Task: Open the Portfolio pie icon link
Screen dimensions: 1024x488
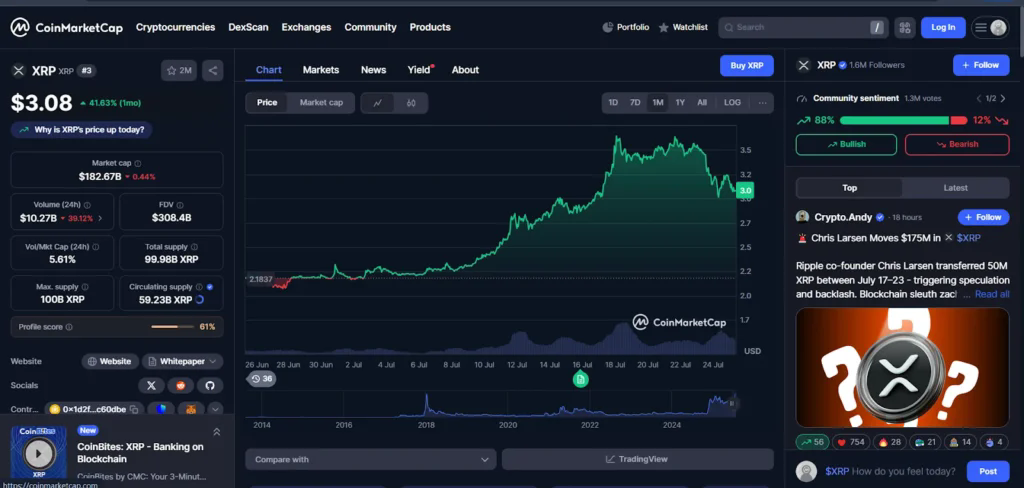Action: click(626, 27)
